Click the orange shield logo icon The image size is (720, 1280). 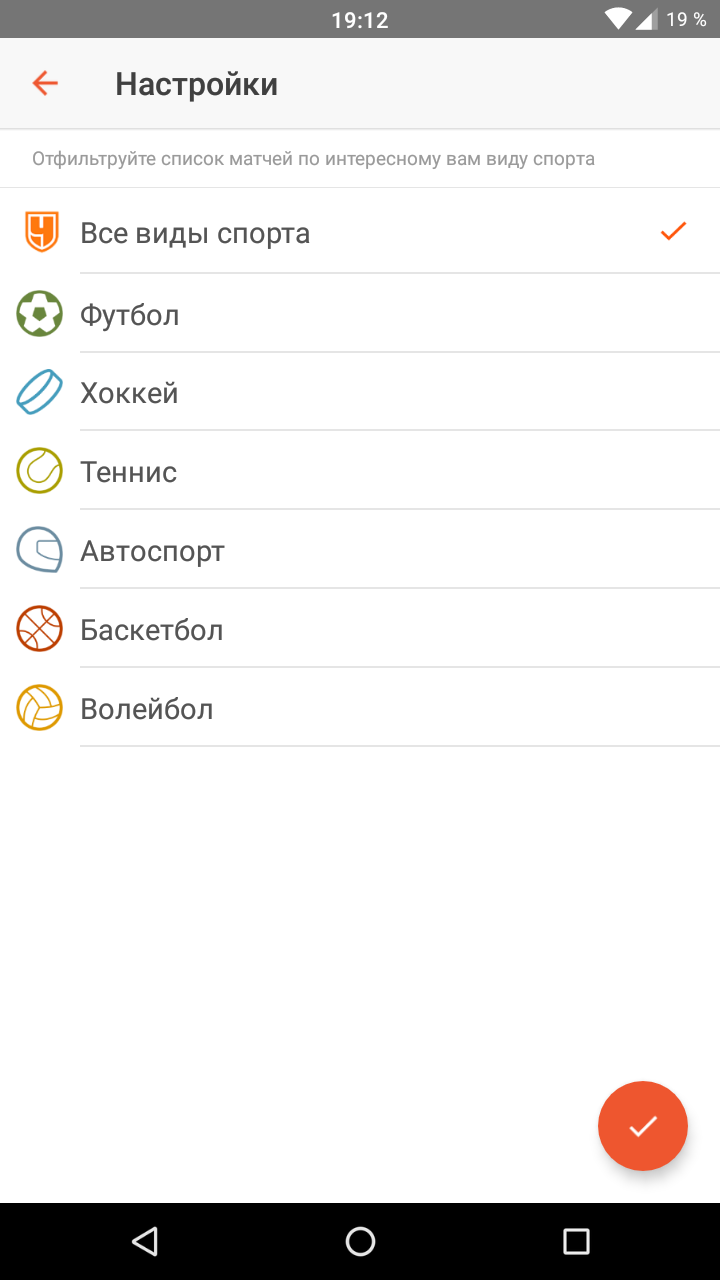(40, 233)
